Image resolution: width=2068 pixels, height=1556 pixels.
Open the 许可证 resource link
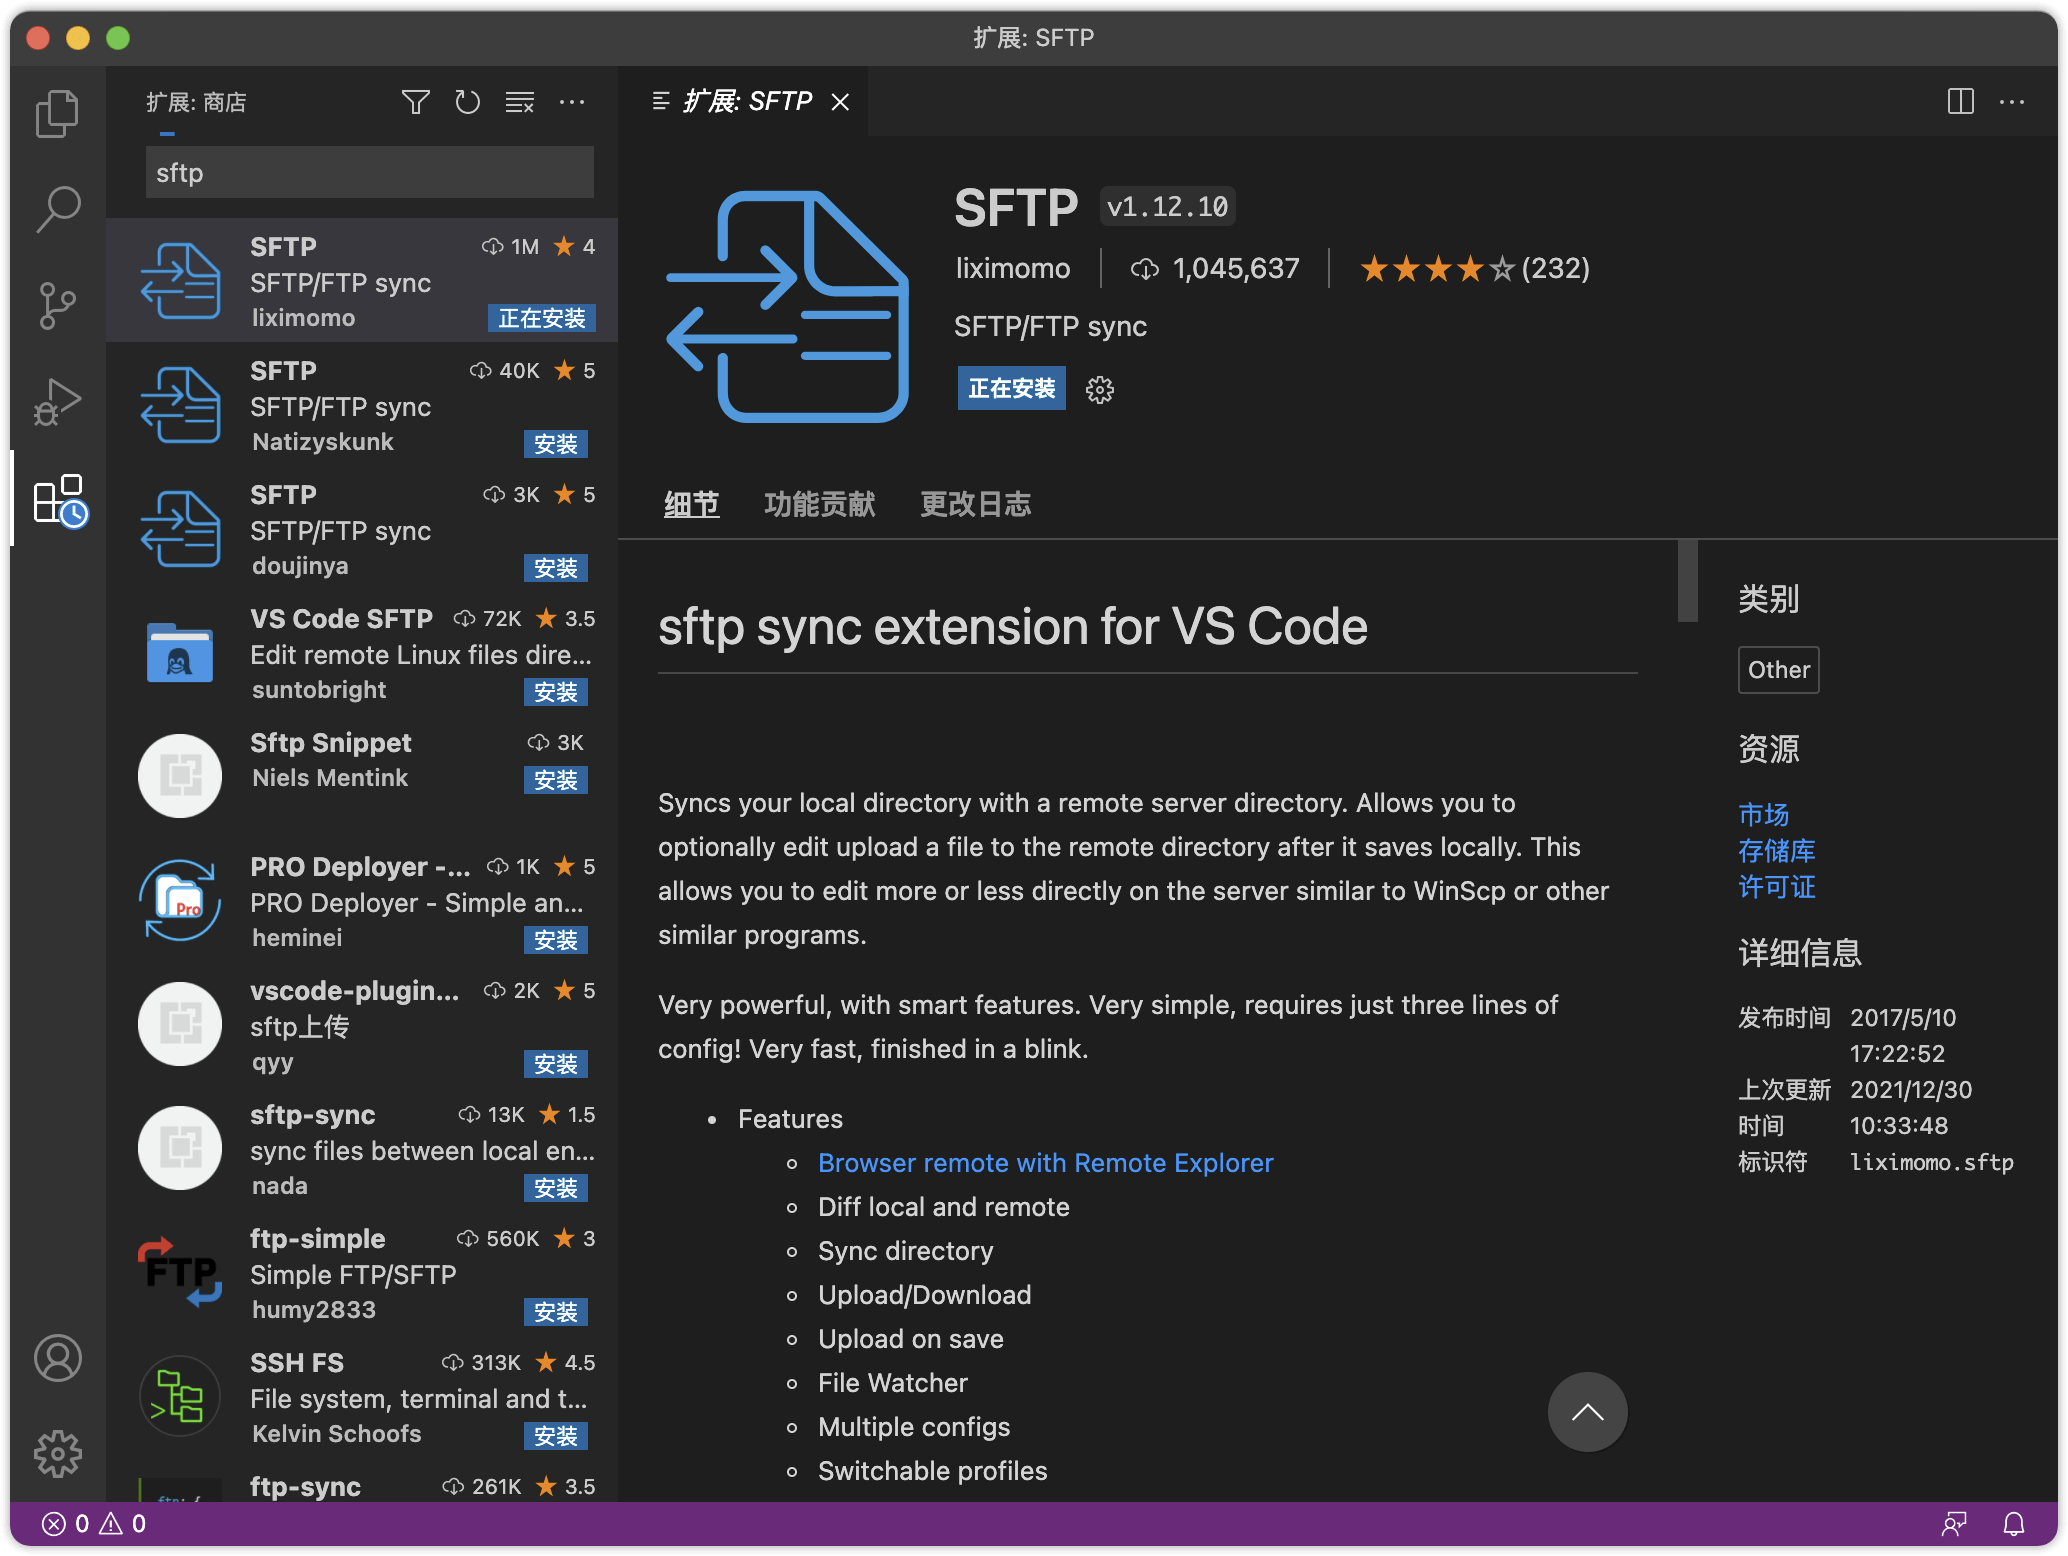(x=1776, y=887)
